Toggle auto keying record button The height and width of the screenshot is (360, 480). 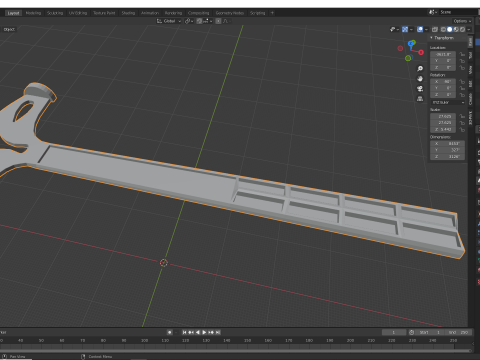[x=170, y=332]
